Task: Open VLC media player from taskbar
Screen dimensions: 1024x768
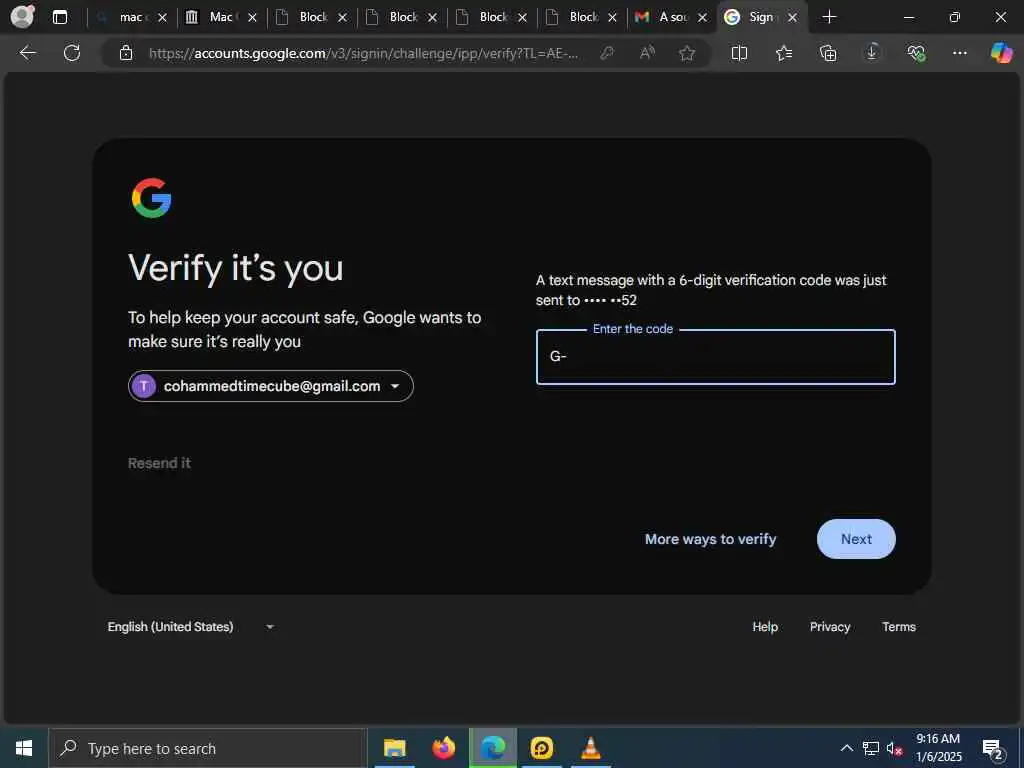Action: point(590,748)
